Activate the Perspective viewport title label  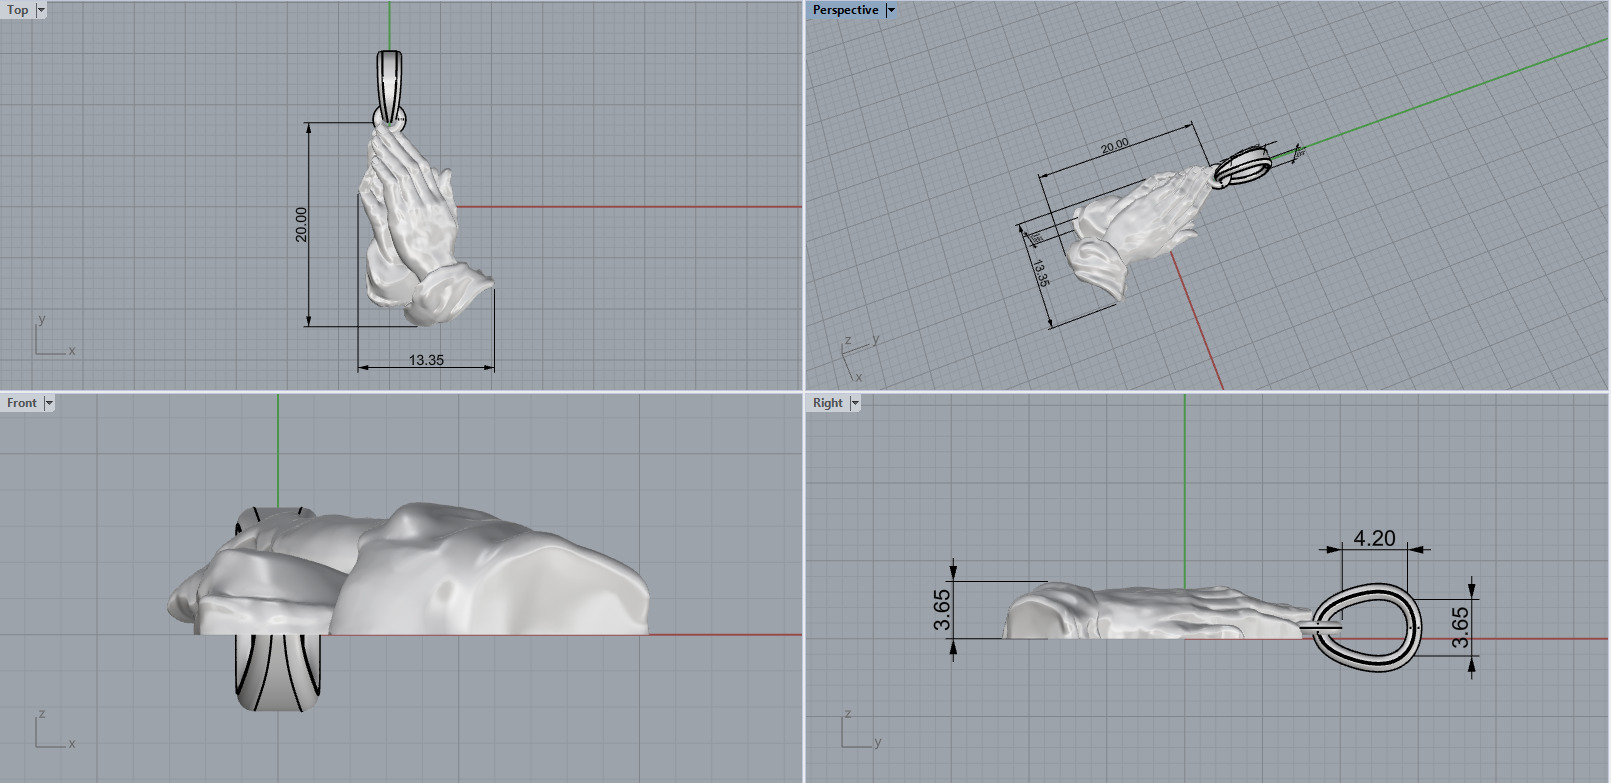[x=845, y=10]
